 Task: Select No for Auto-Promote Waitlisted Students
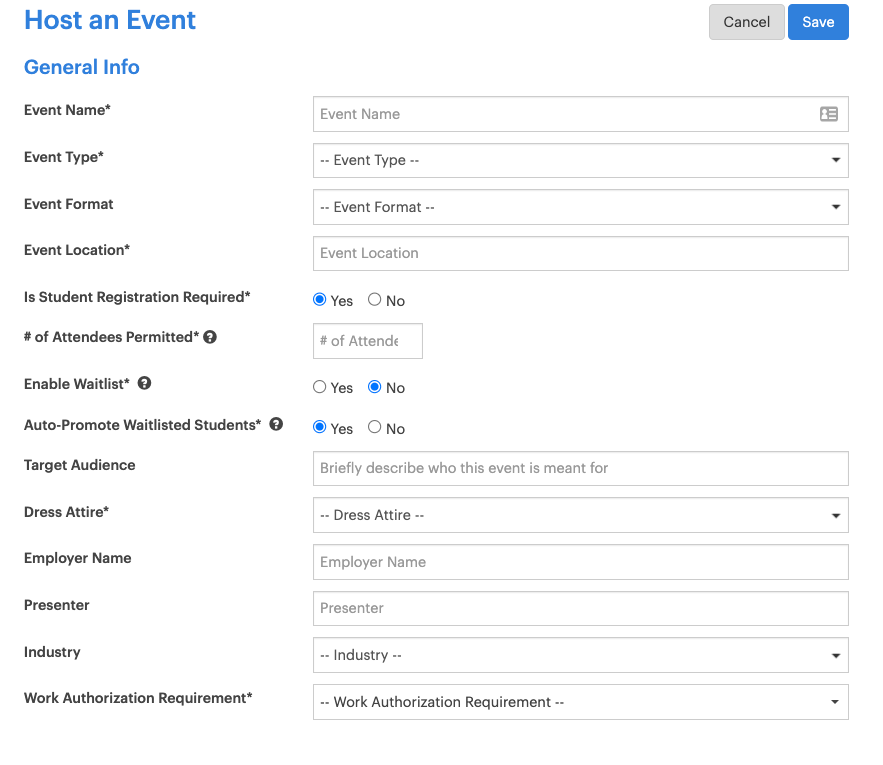[374, 427]
